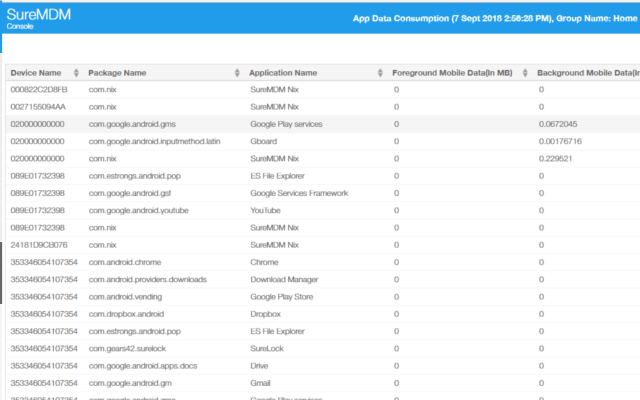Image resolution: width=640 pixels, height=400 pixels.
Task: Click com.google.android.gms package cell
Action: coord(132,124)
